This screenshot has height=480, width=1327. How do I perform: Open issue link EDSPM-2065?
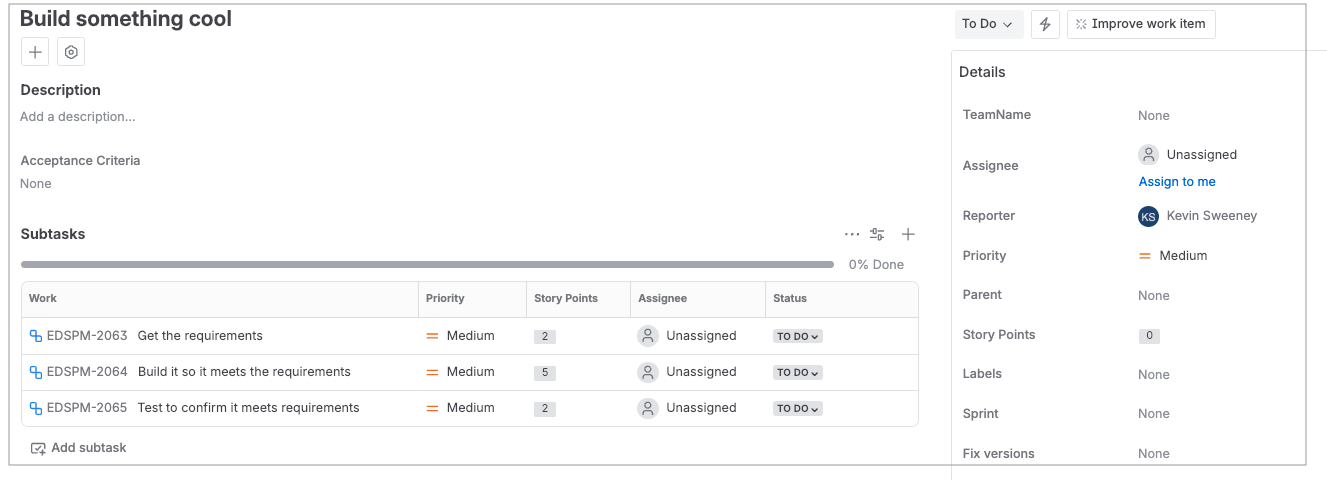[87, 408]
